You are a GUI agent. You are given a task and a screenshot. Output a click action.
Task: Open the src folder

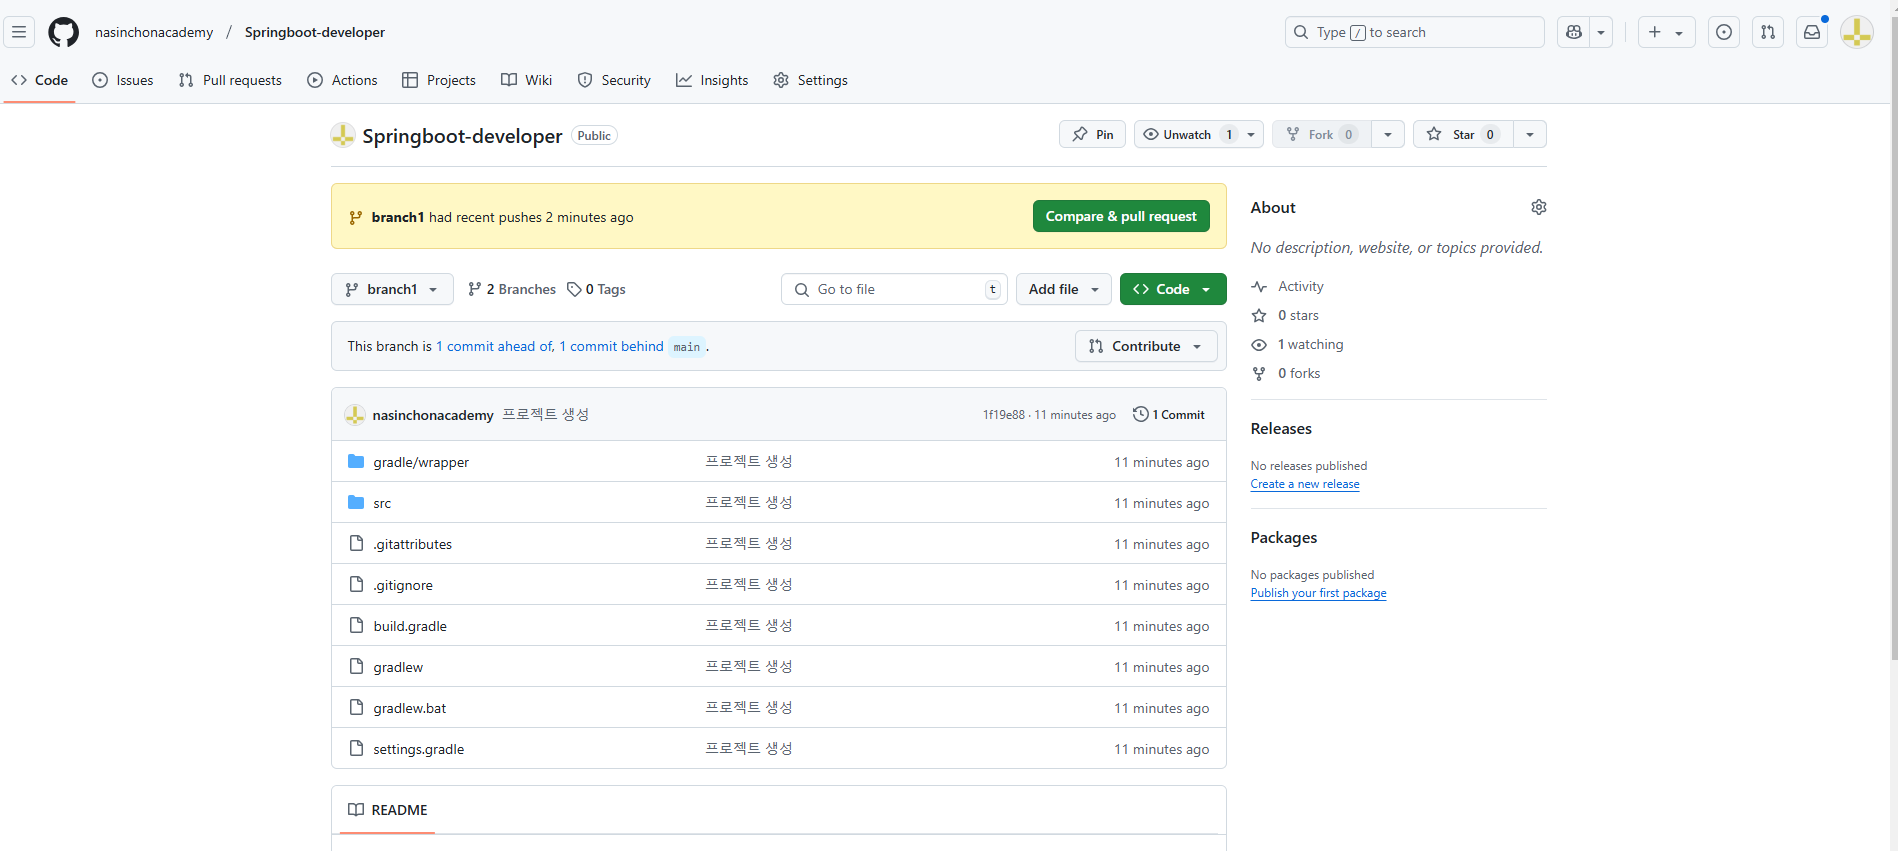point(382,503)
